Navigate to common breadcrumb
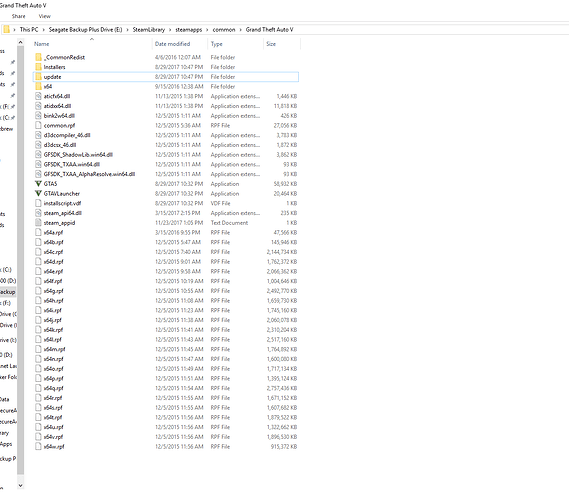Image resolution: width=569 pixels, height=500 pixels. 224,30
